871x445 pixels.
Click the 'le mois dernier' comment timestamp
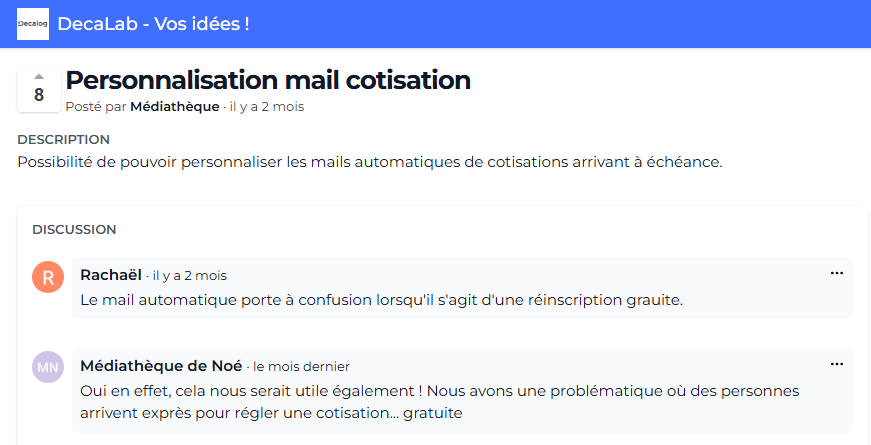pyautogui.click(x=301, y=367)
